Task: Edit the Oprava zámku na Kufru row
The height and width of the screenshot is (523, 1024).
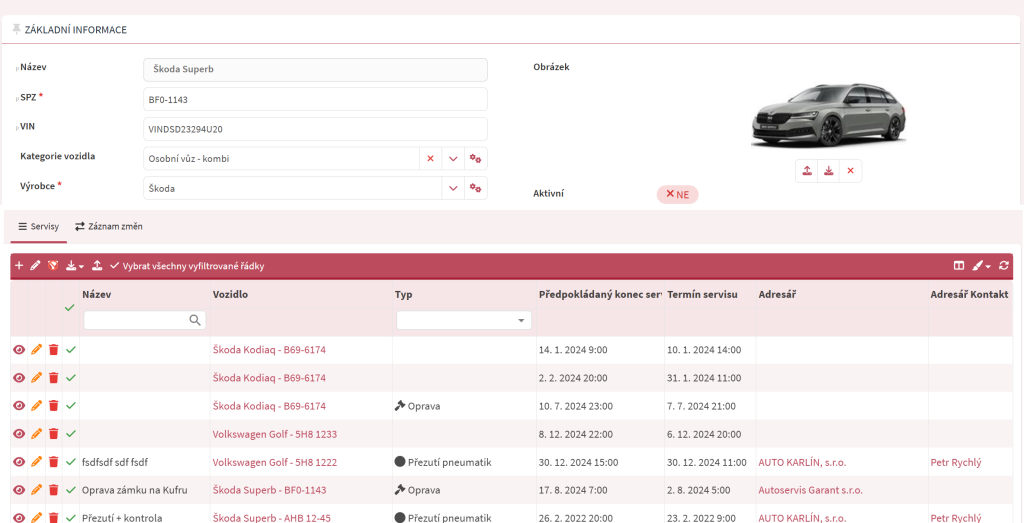Action: click(37, 490)
